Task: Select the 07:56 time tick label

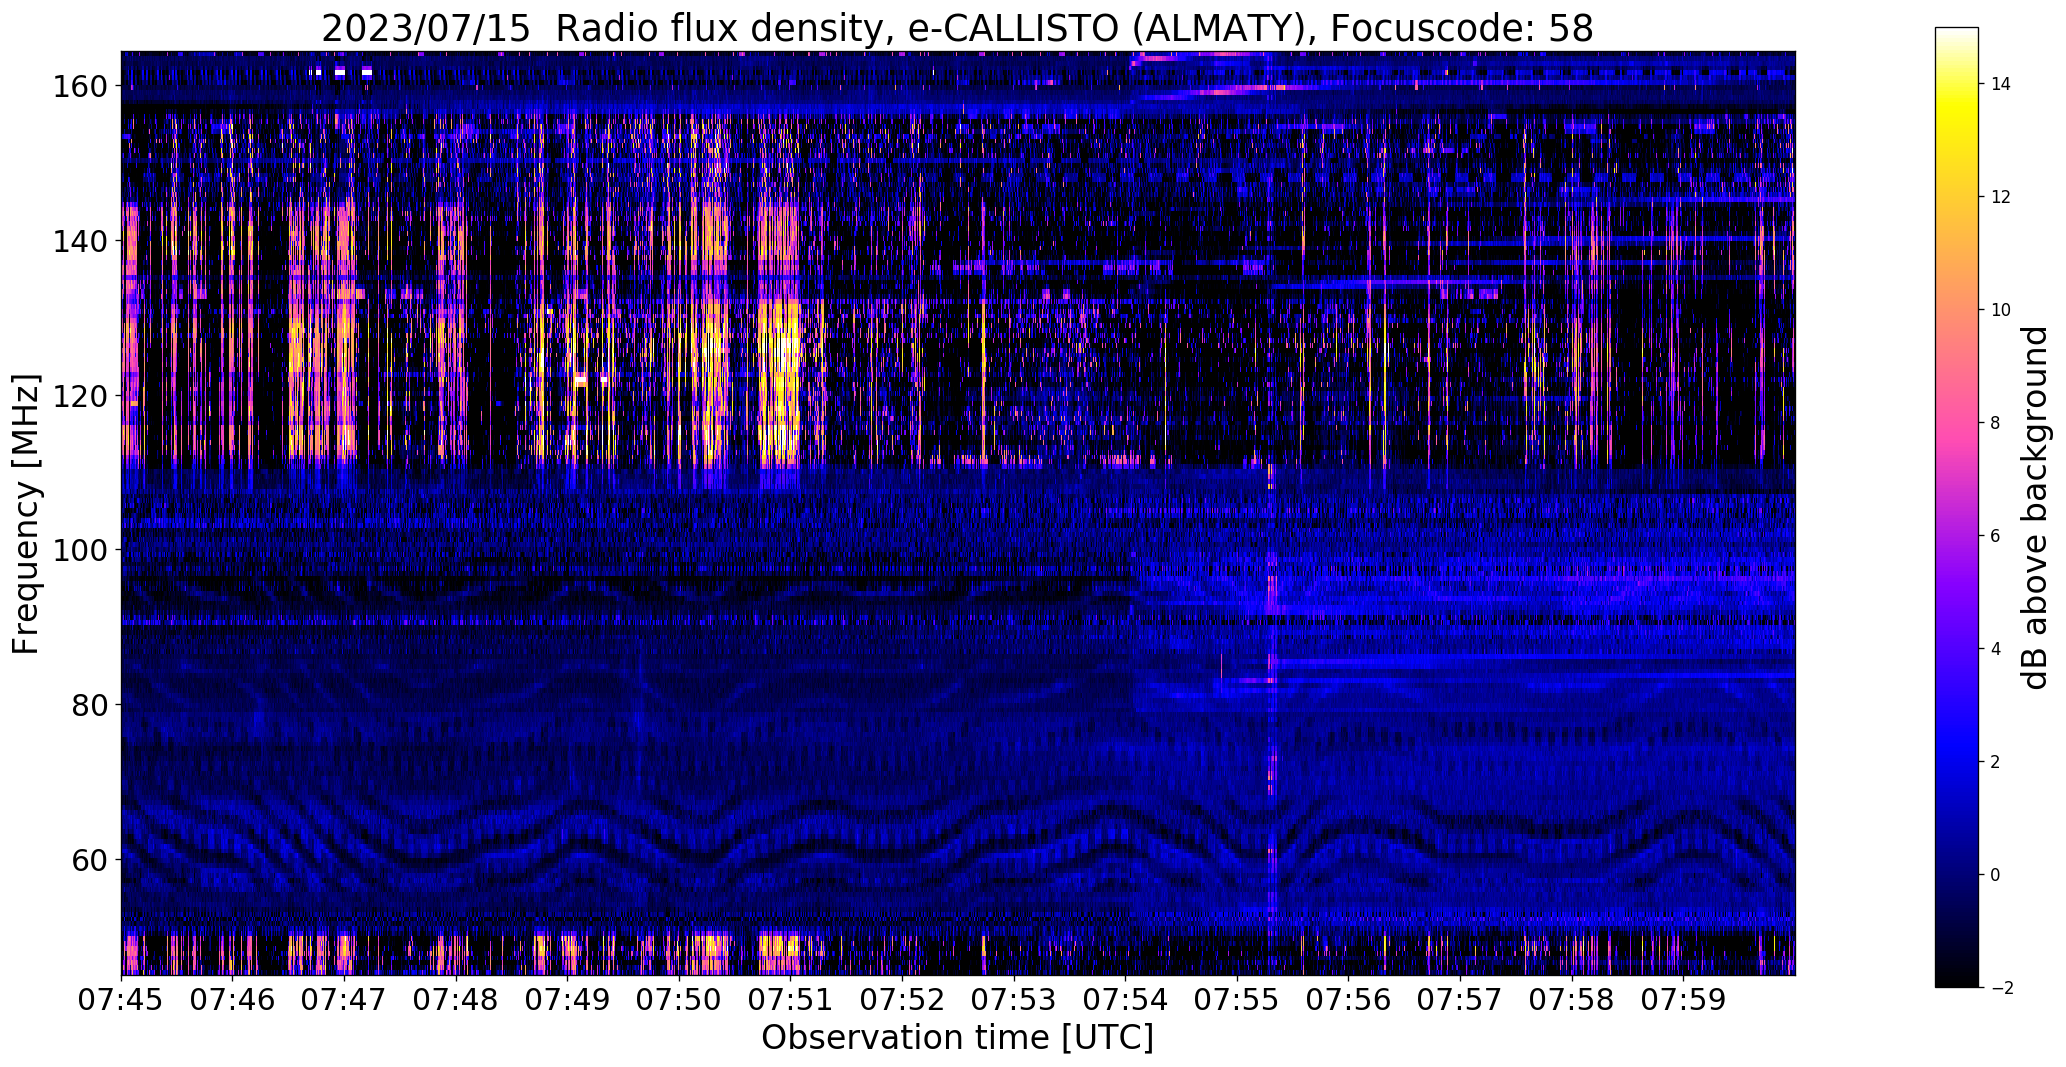Action: [x=1349, y=1000]
